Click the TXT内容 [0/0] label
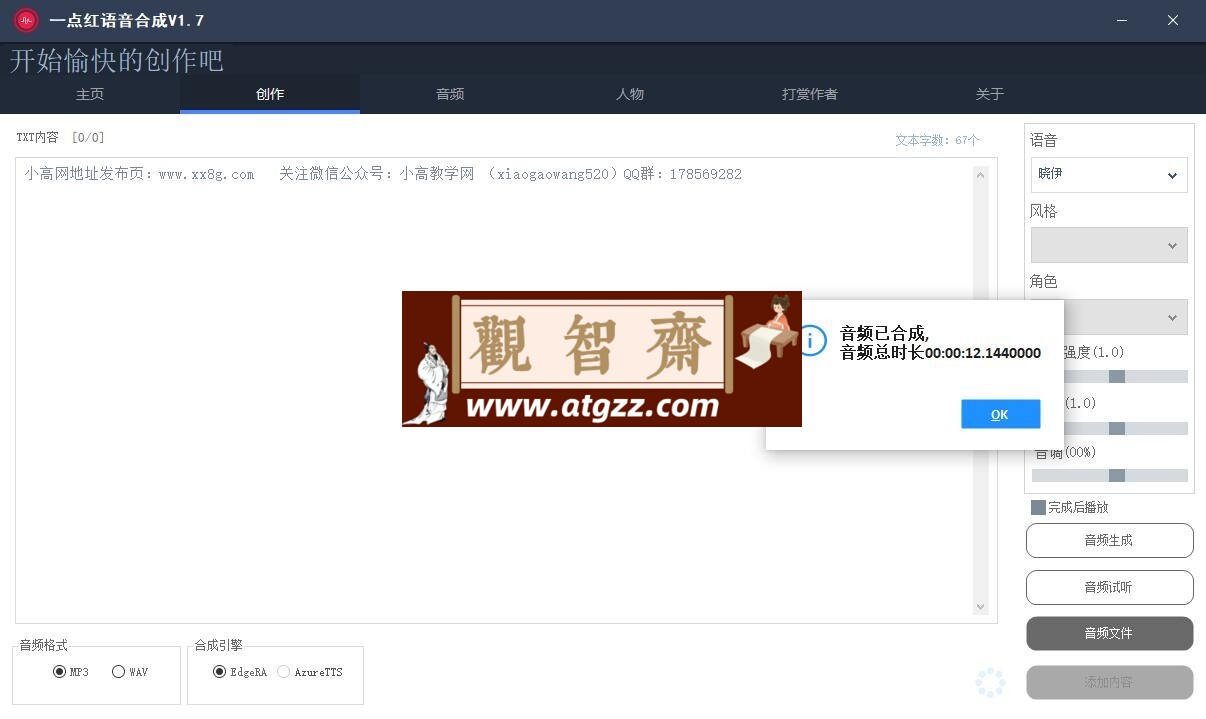 click(x=60, y=137)
